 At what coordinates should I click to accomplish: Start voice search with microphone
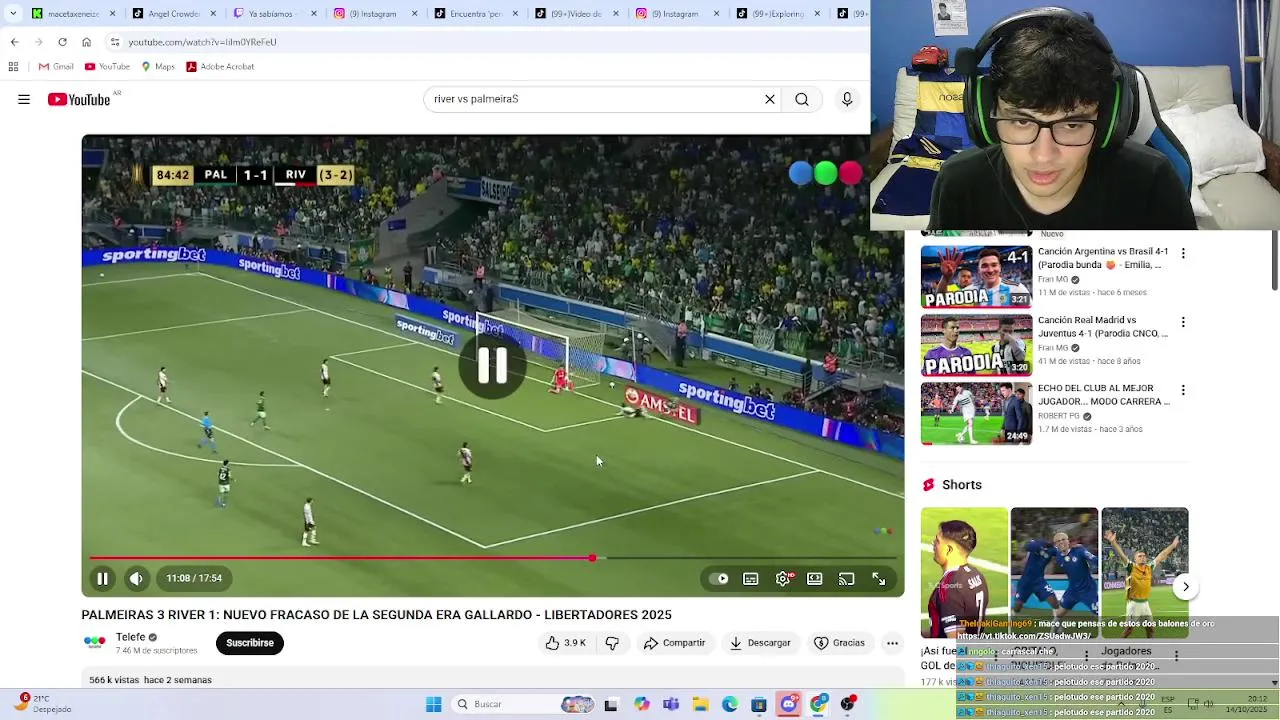point(847,99)
